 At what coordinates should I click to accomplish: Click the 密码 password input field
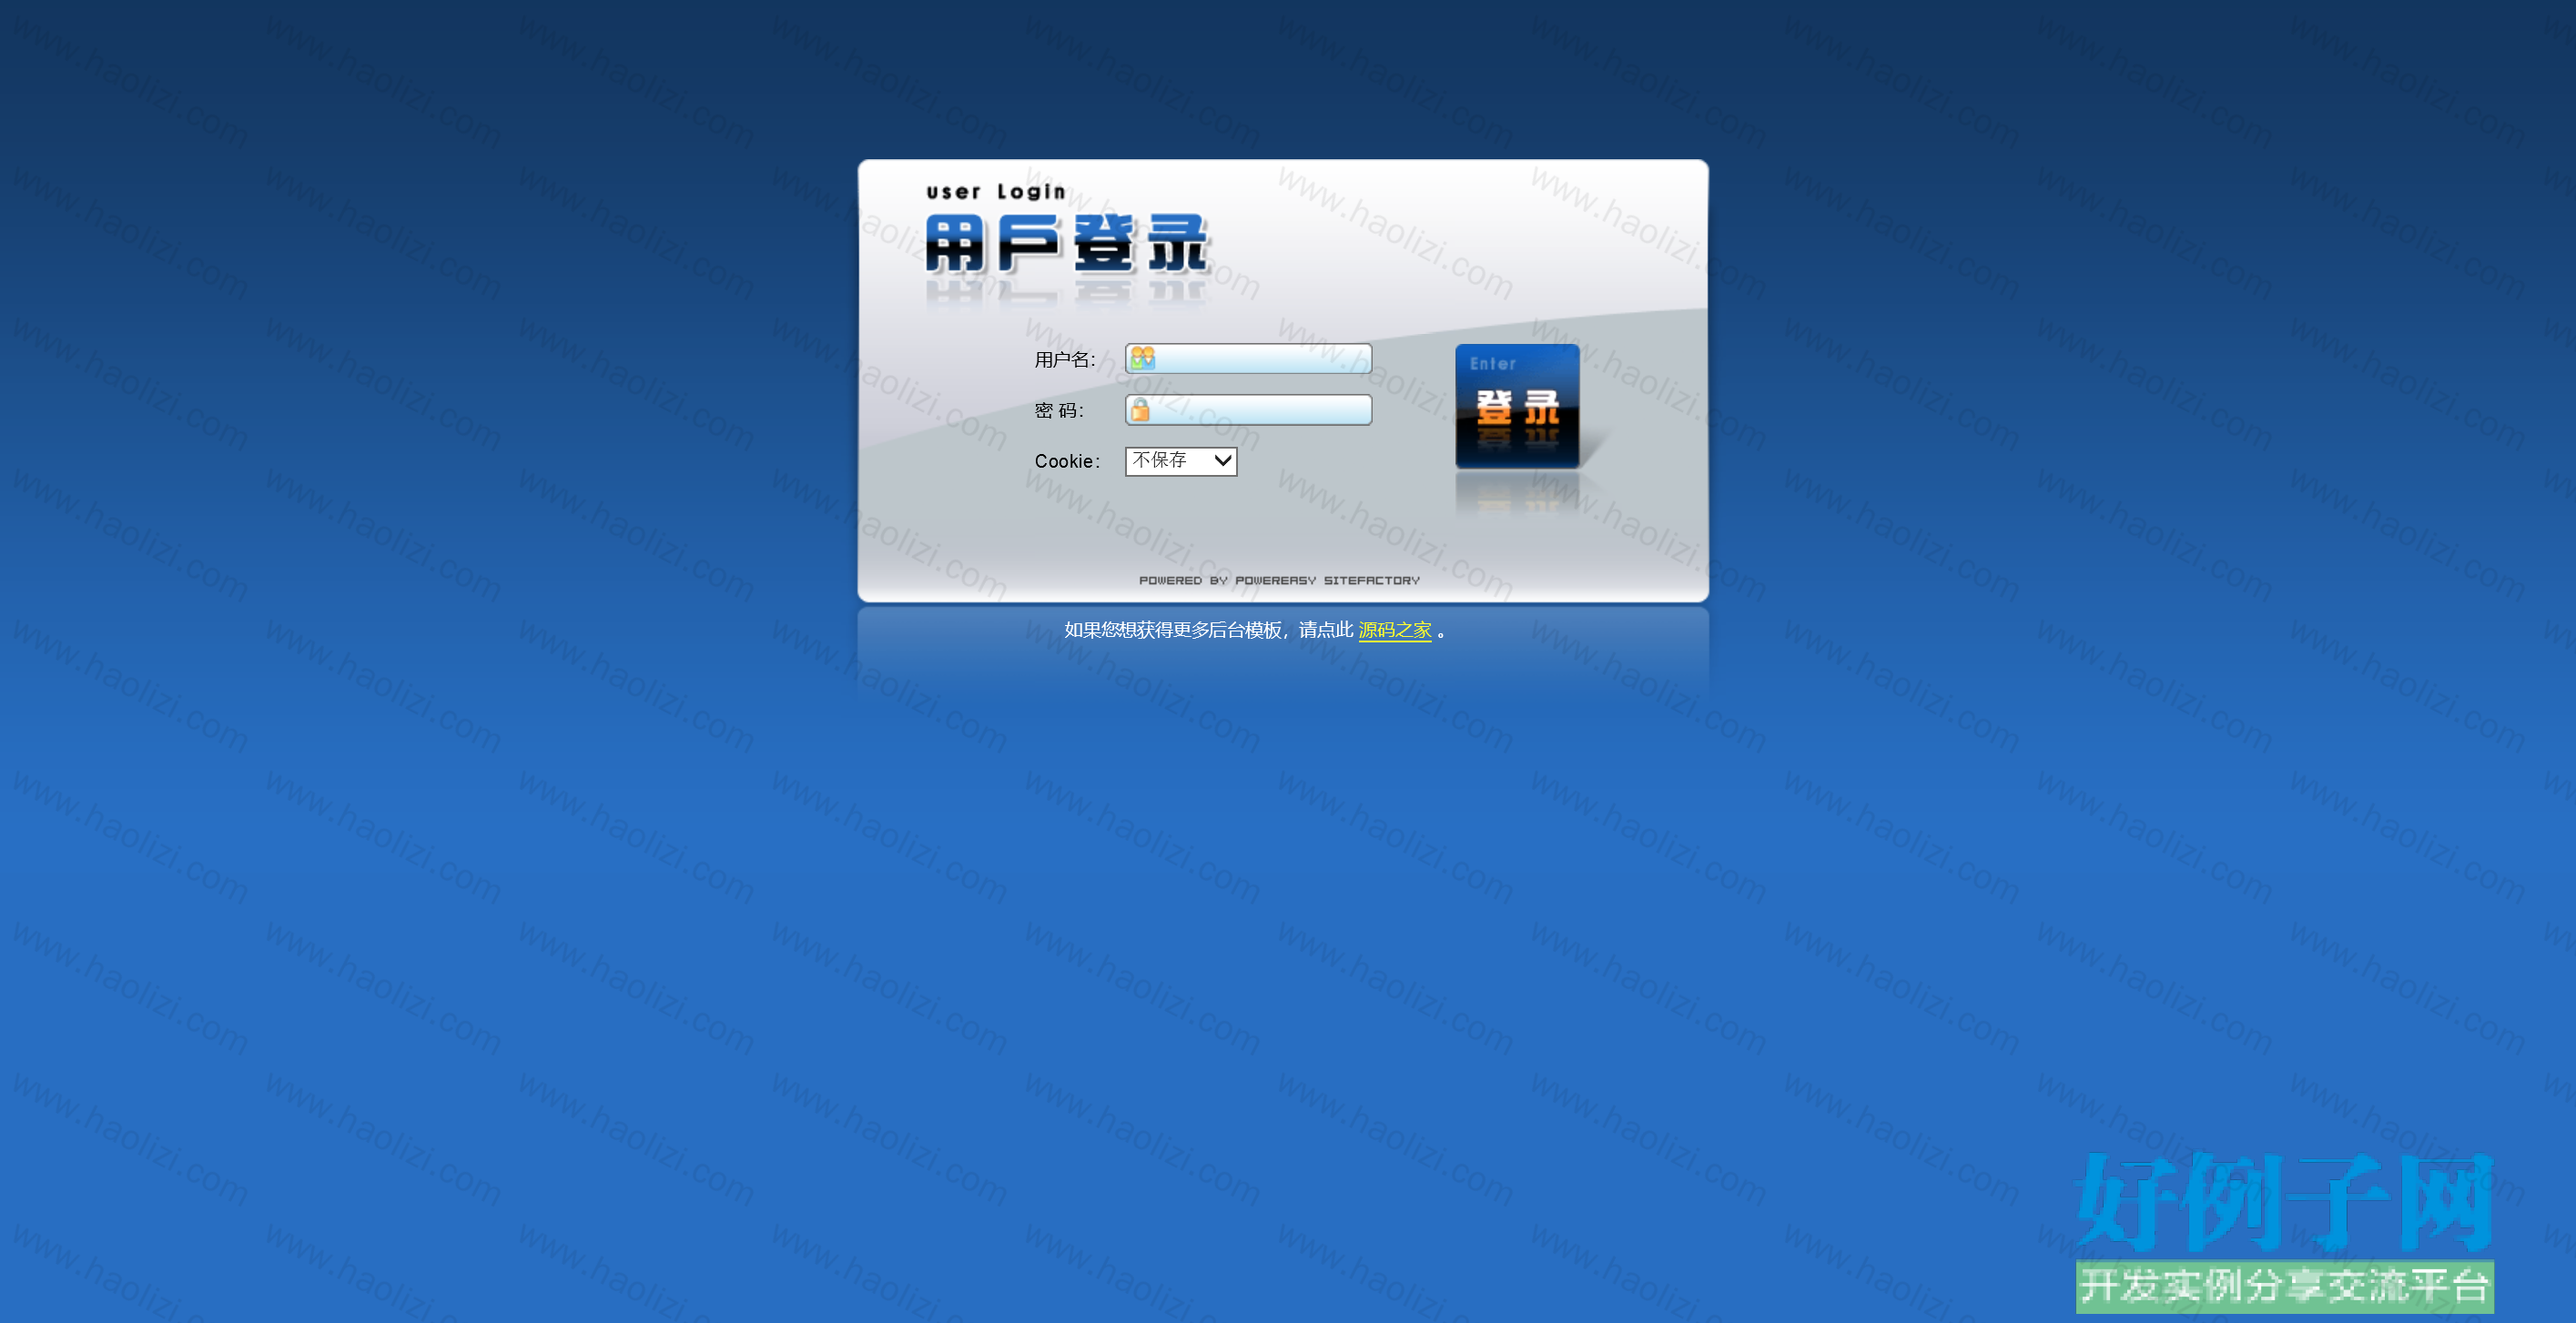tap(1248, 409)
